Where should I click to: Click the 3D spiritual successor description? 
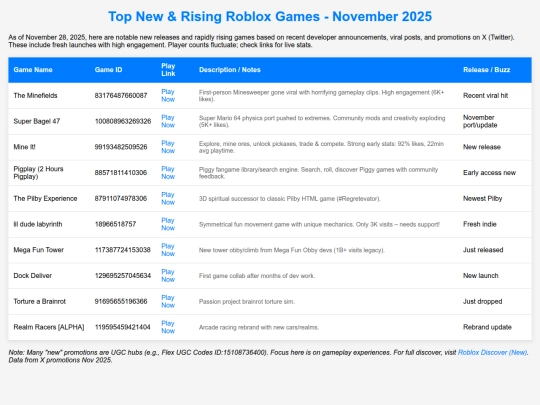pos(289,198)
